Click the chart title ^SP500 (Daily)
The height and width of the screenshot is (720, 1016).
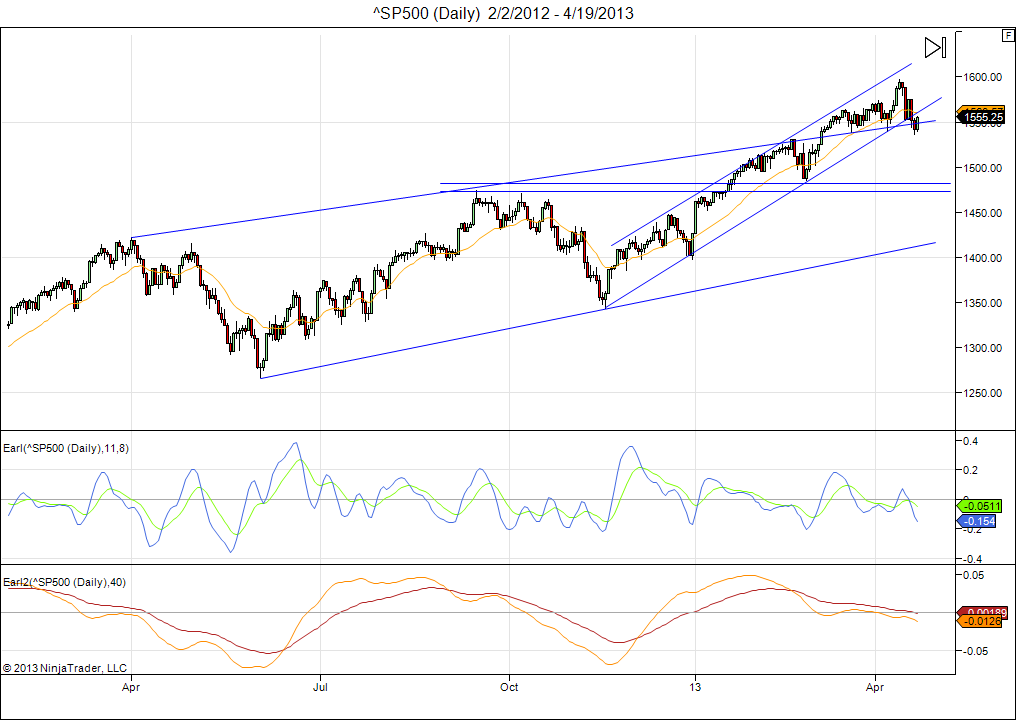[x=428, y=13]
